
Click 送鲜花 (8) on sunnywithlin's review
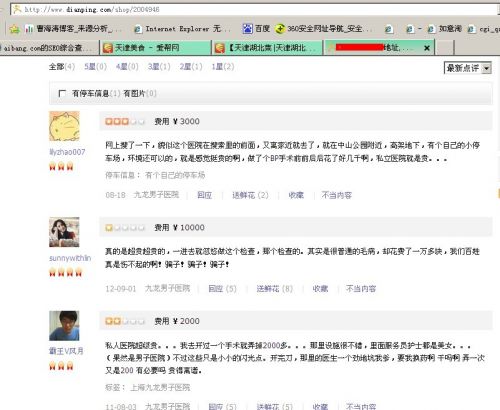tap(275, 288)
